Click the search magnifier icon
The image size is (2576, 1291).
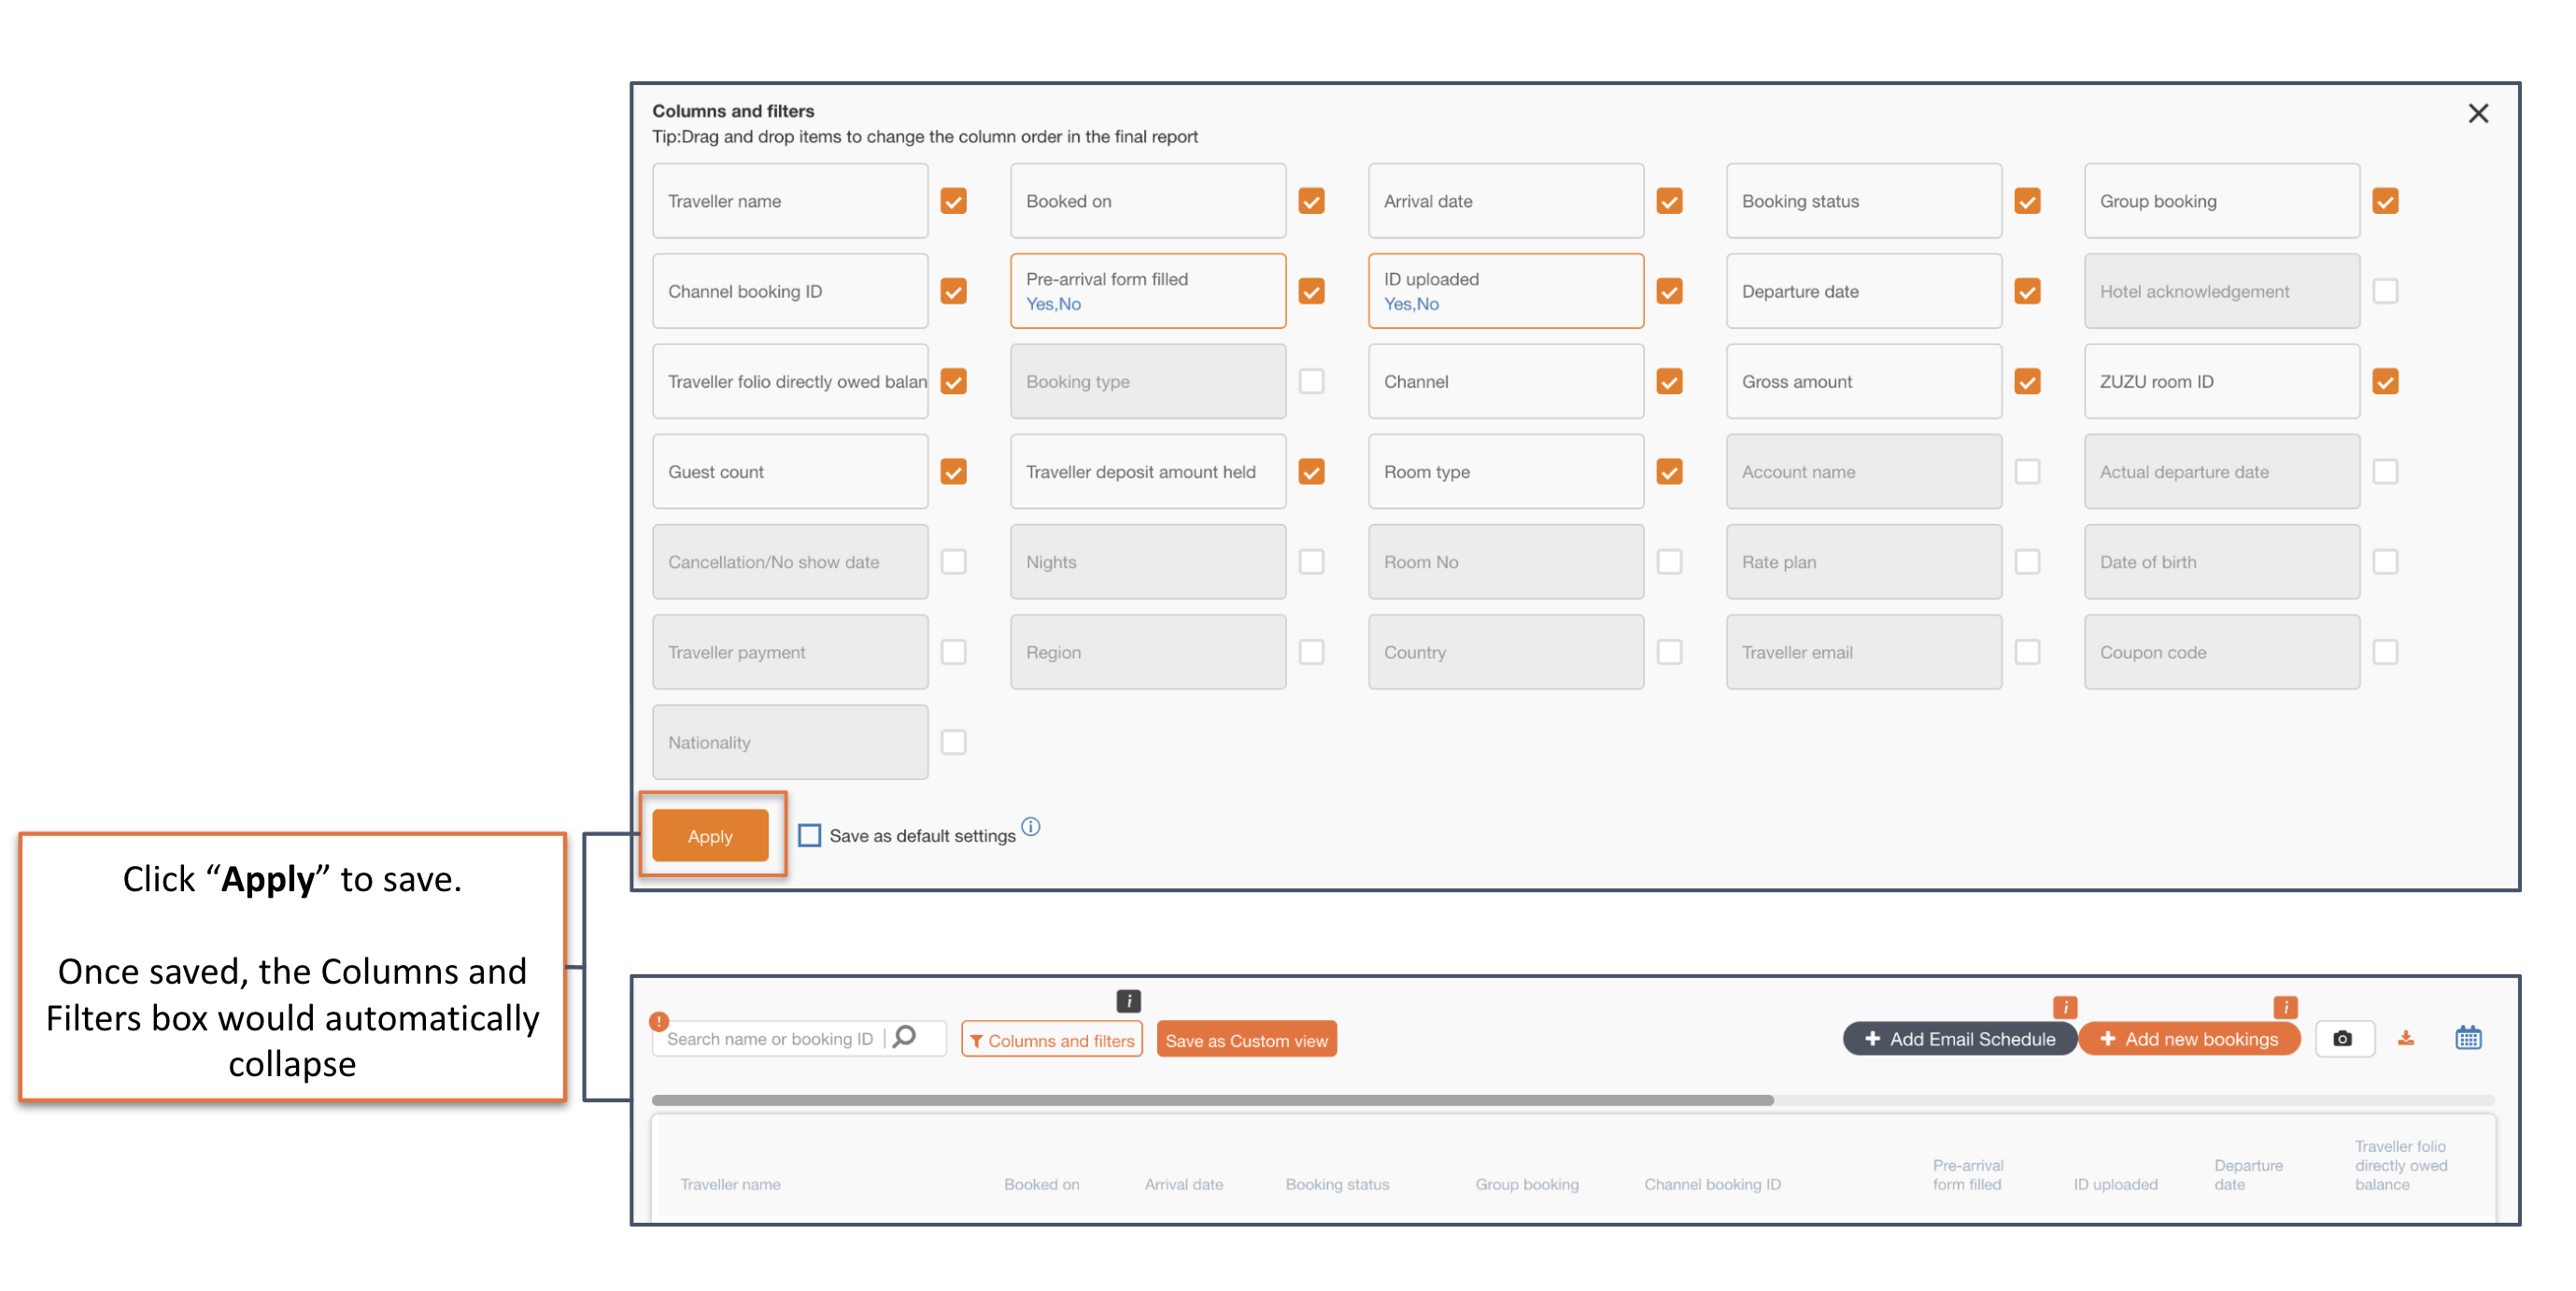point(904,1037)
